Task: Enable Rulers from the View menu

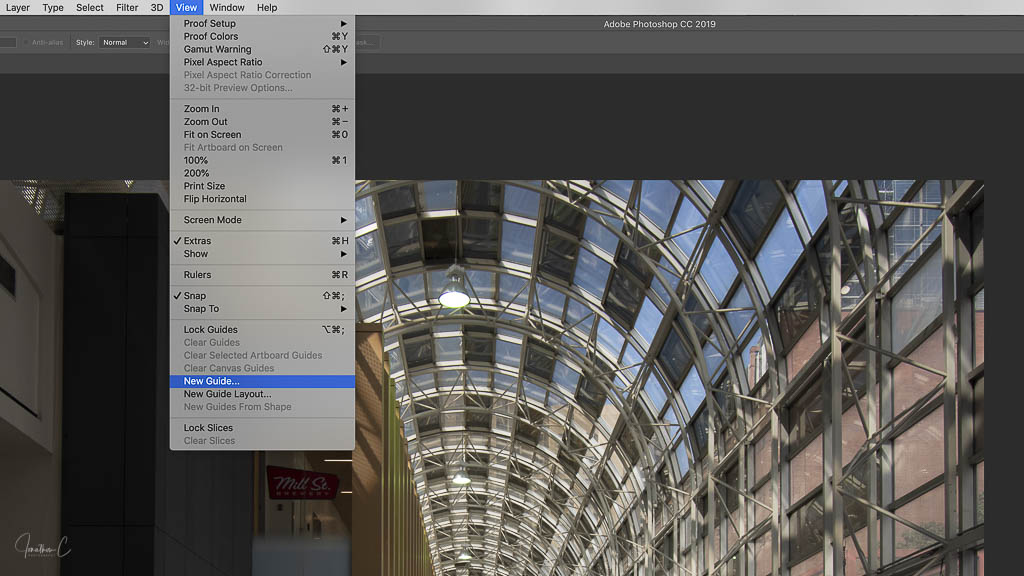Action: 197,275
